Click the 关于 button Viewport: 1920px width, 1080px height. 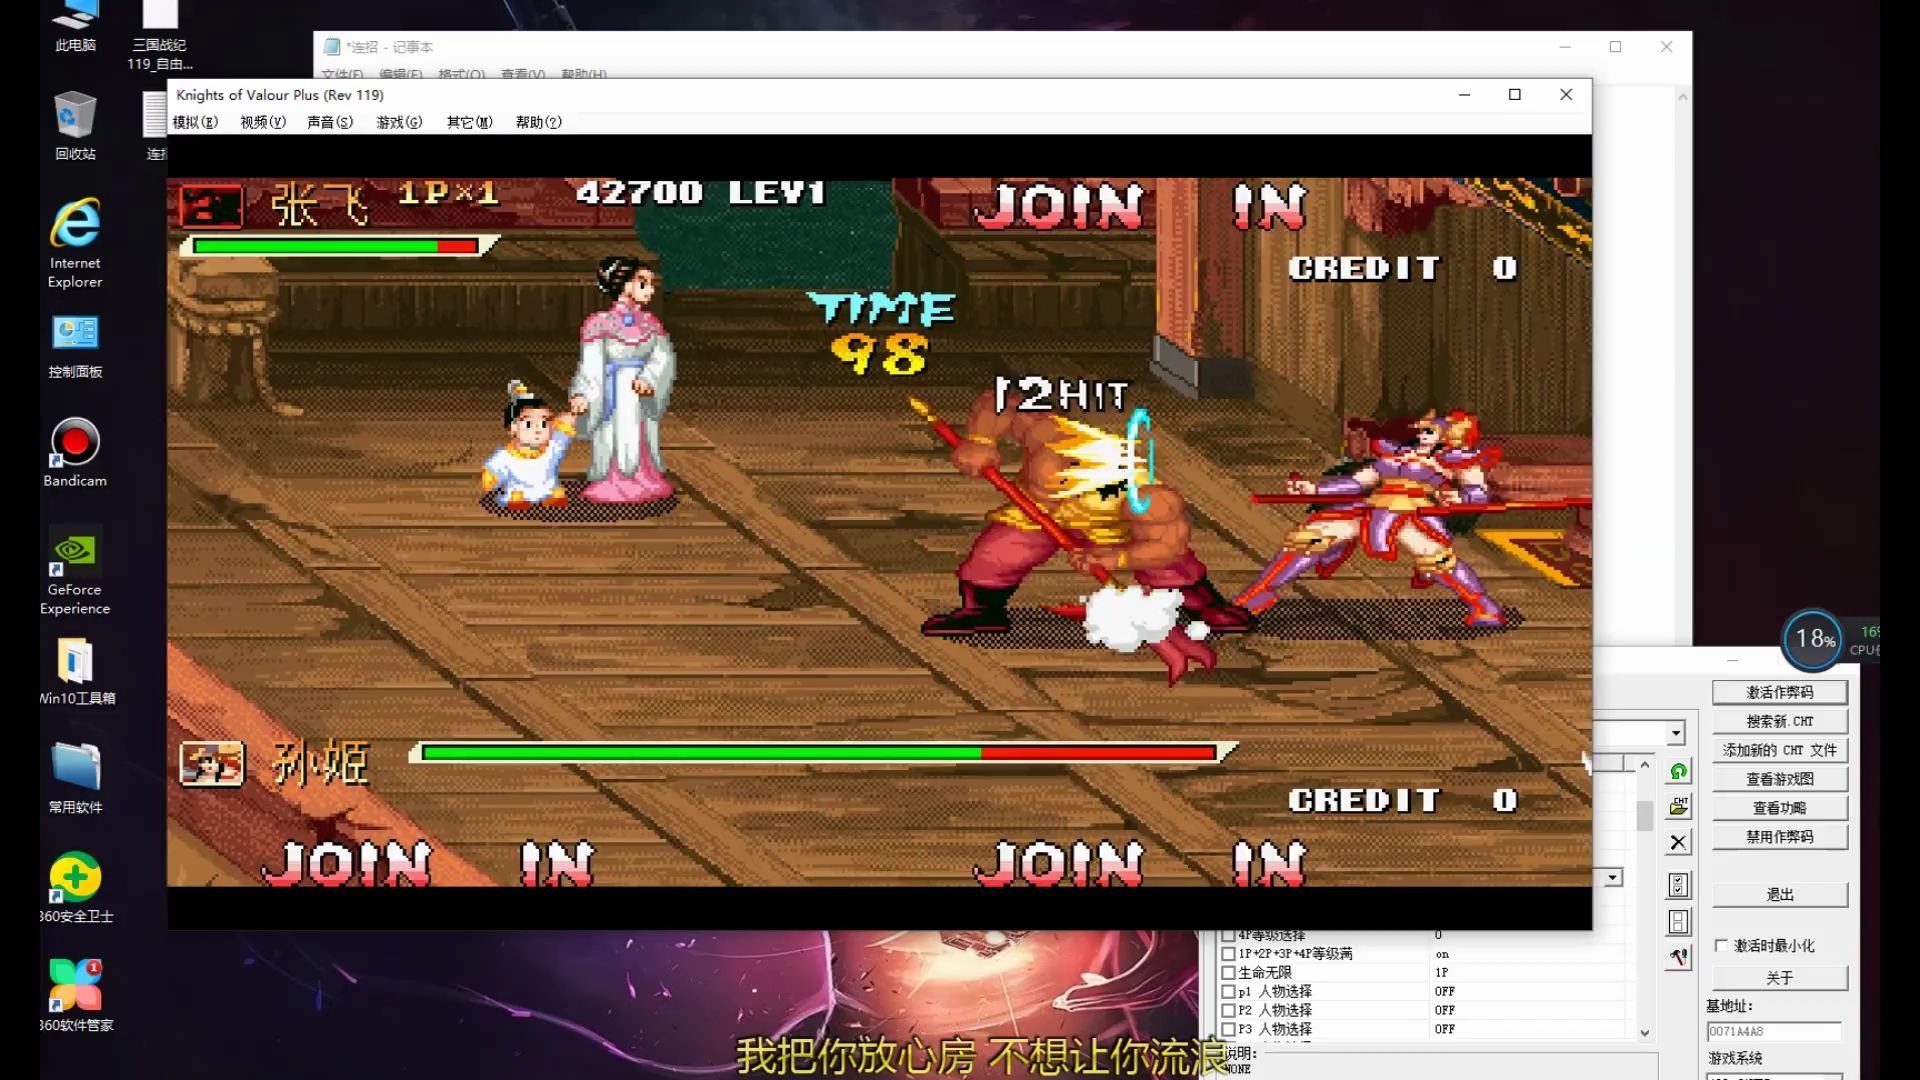pos(1780,978)
